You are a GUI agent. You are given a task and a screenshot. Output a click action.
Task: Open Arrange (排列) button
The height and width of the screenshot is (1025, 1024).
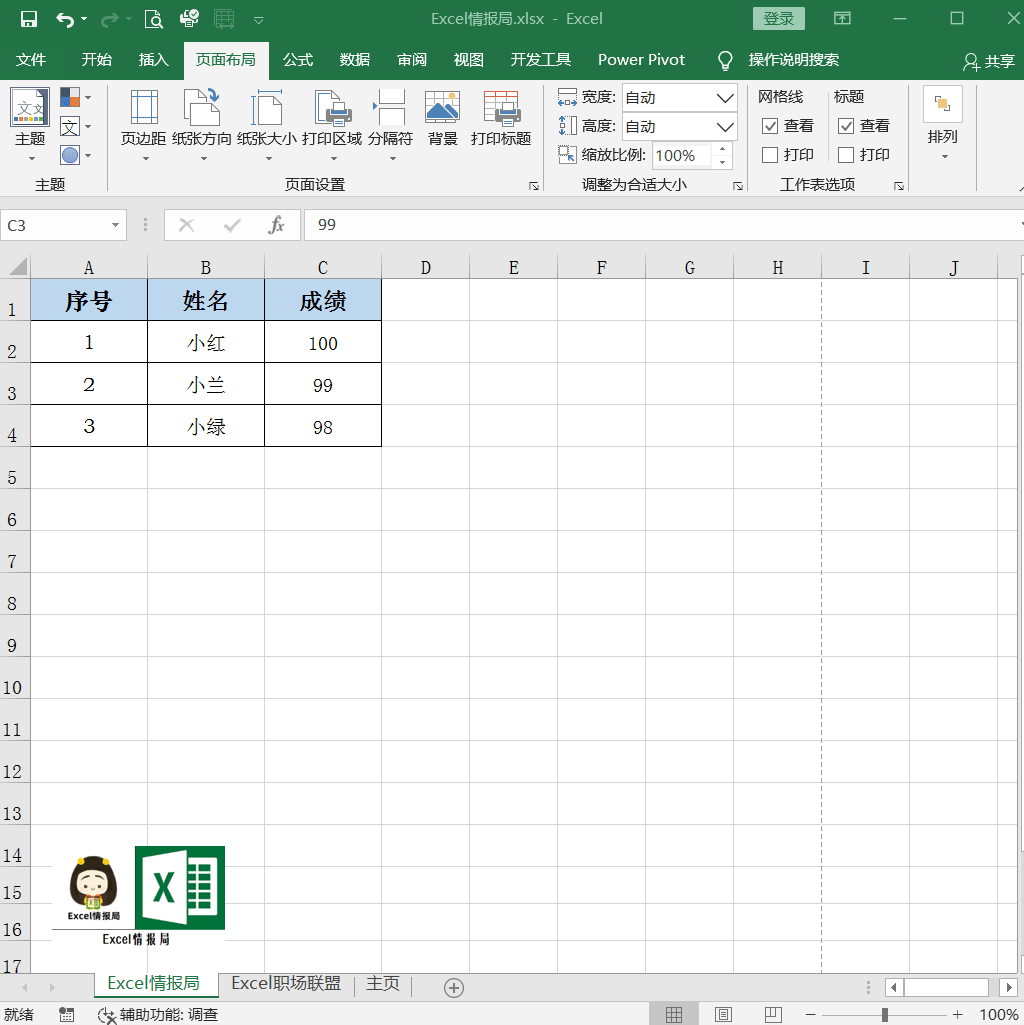(943, 123)
